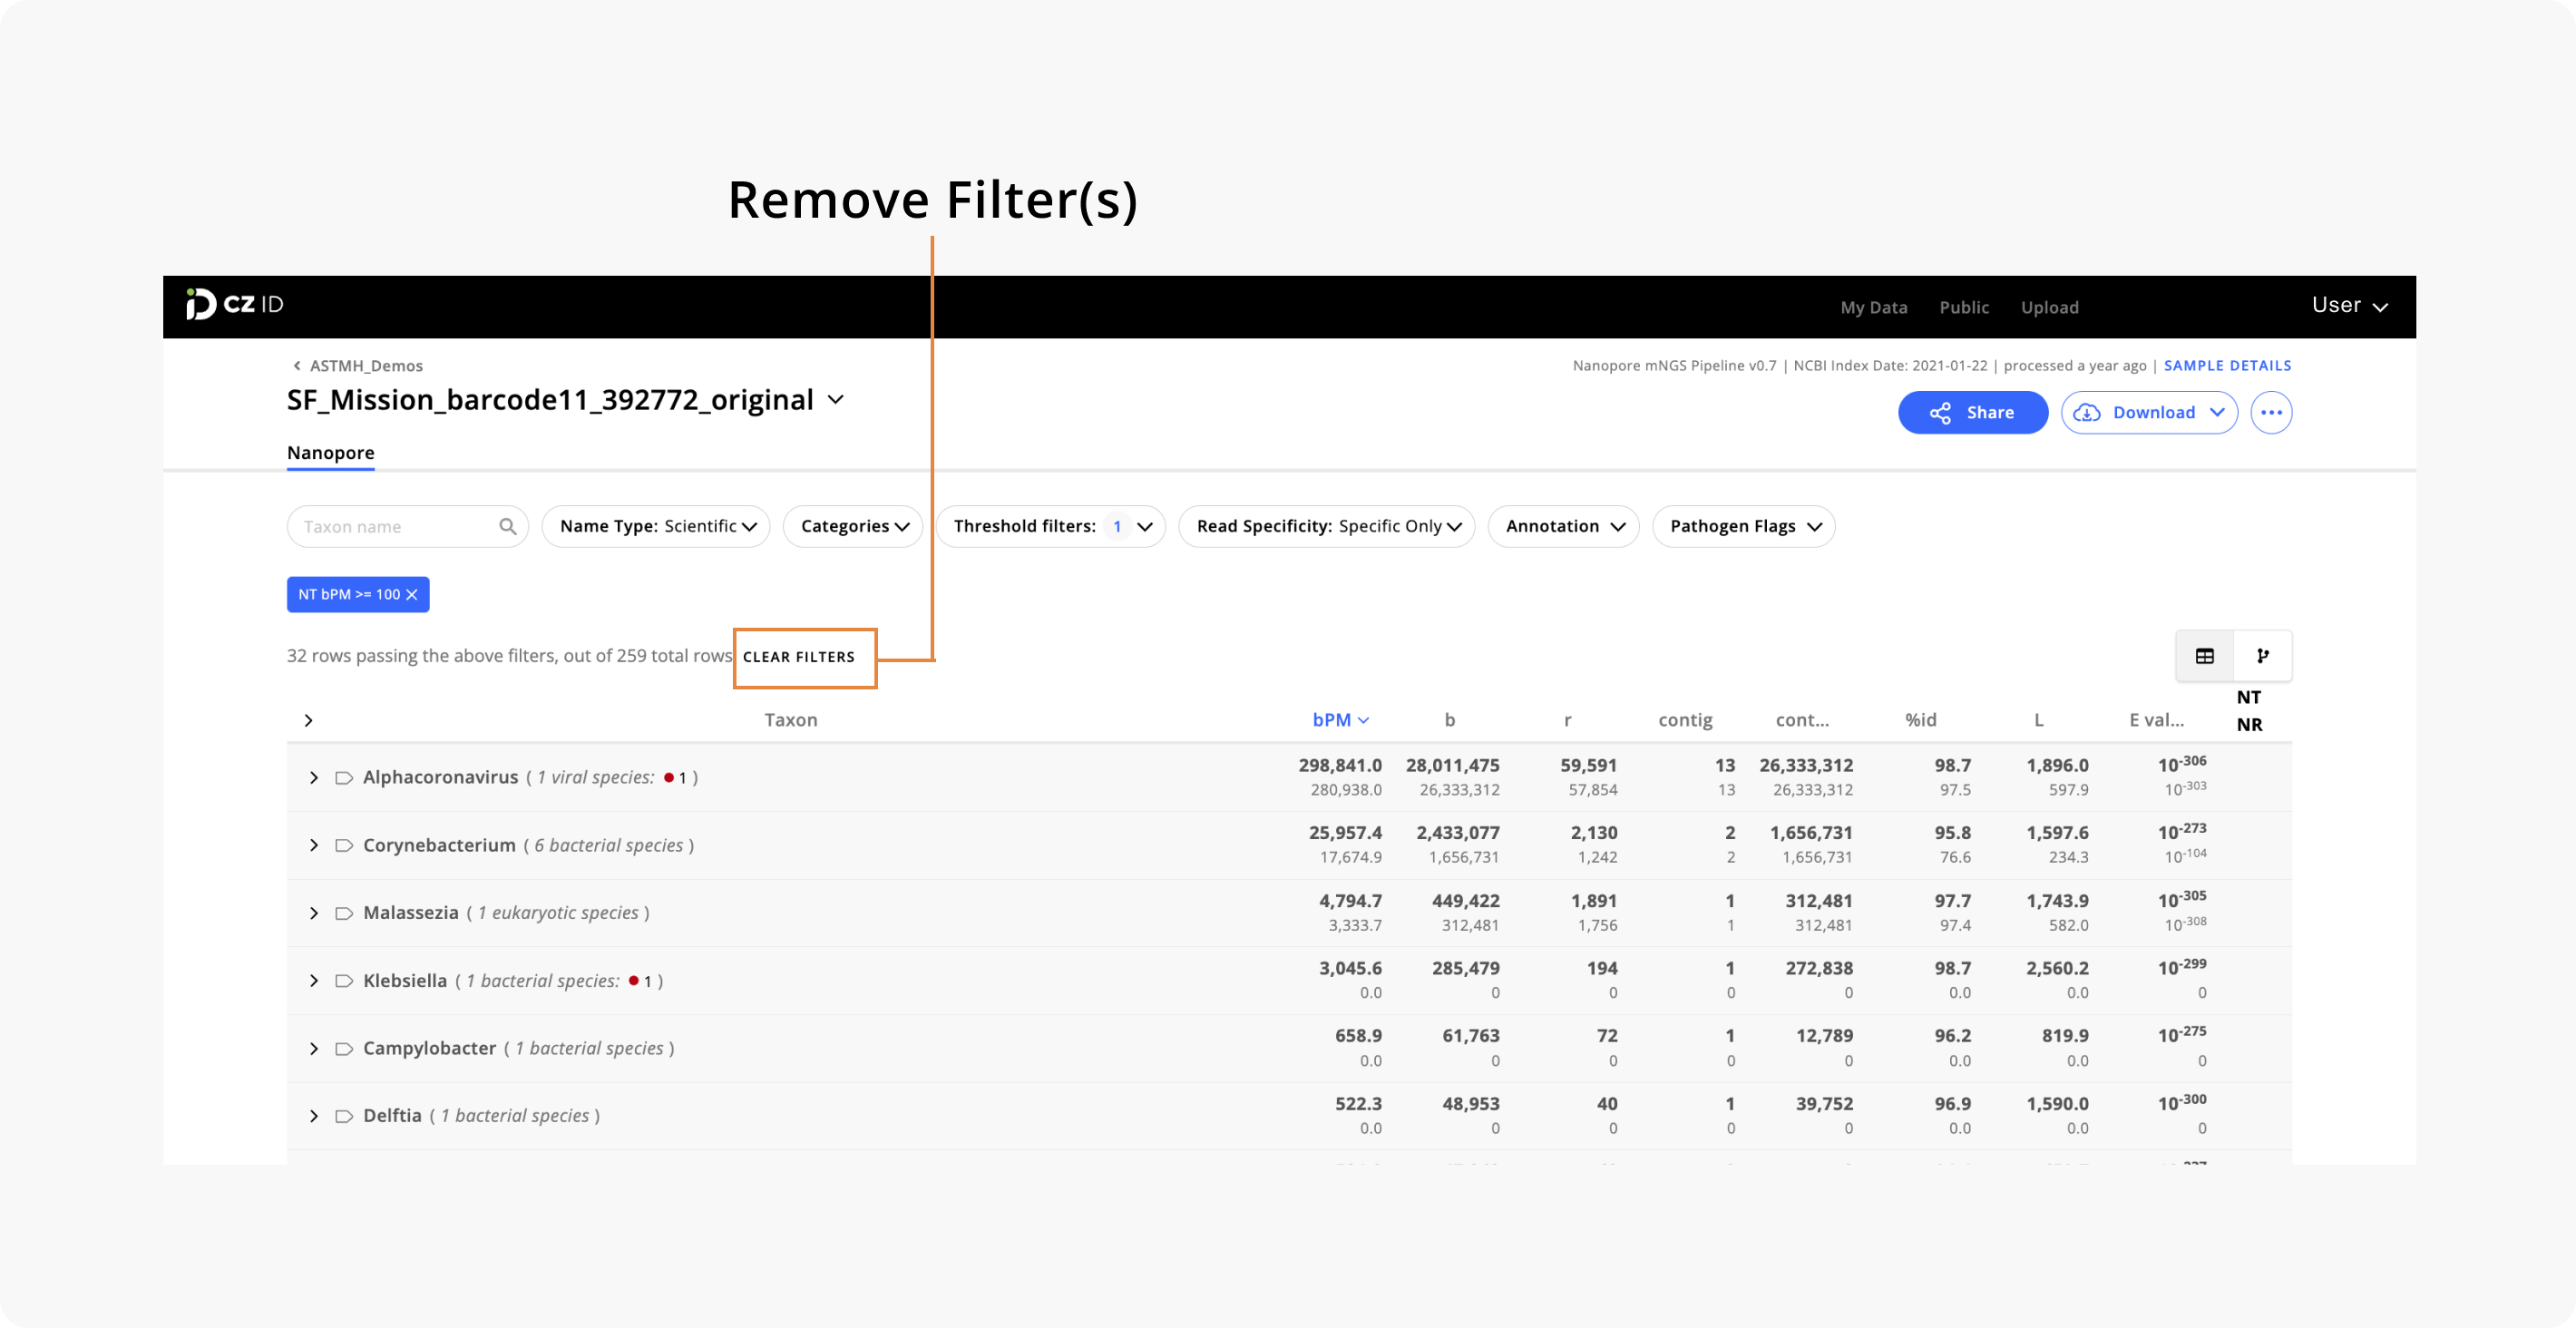Go to My Data
The width and height of the screenshot is (2576, 1328).
tap(1874, 307)
